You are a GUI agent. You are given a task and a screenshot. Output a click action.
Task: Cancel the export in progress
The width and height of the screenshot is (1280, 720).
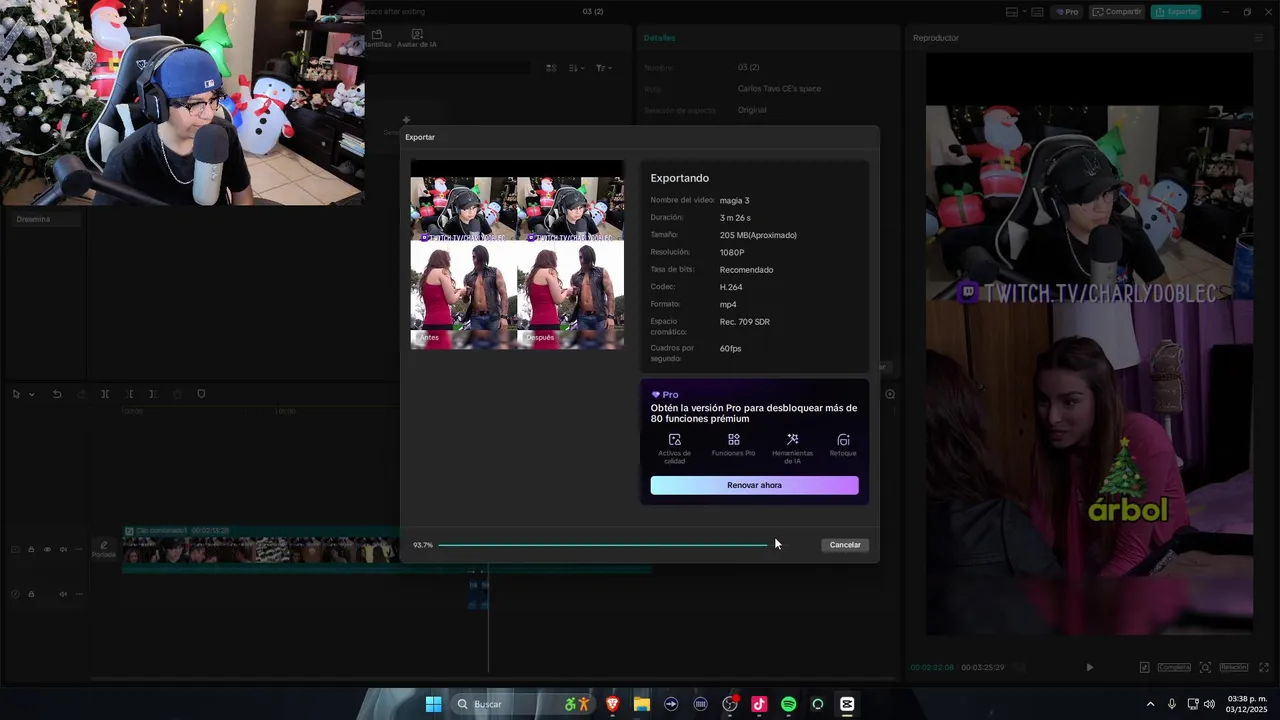coord(845,545)
